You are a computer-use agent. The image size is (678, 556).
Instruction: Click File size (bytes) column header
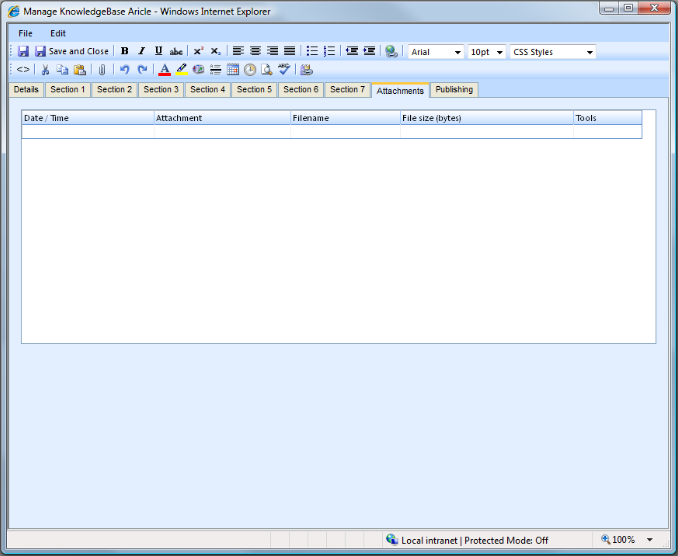(487, 118)
